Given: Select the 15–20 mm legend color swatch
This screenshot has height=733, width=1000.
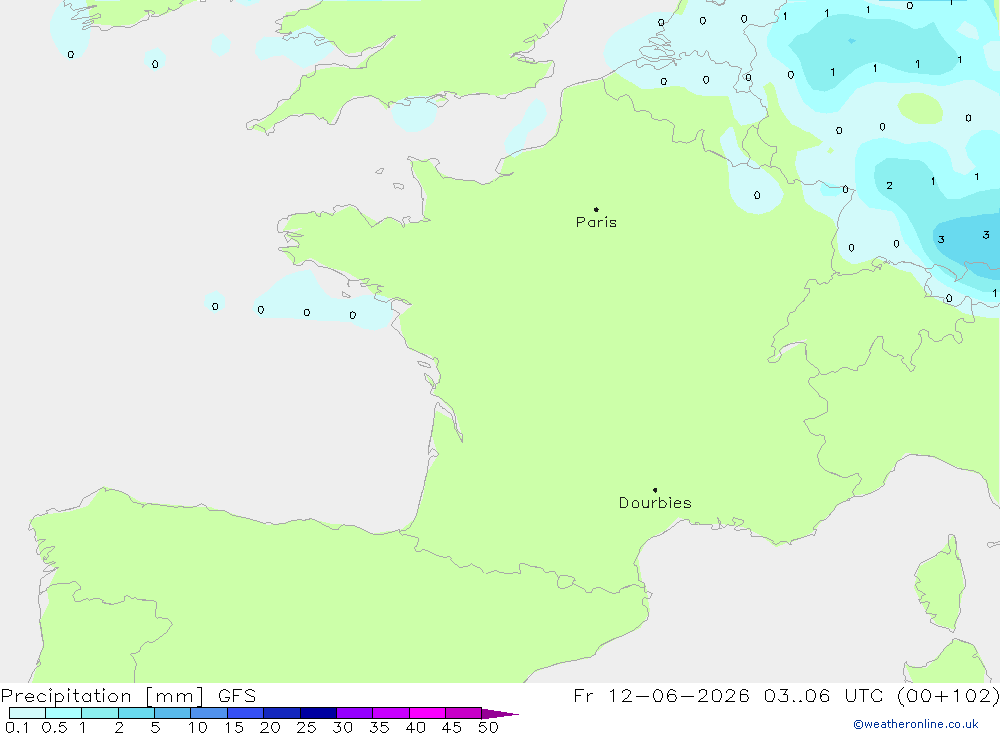Looking at the screenshot, I should coord(246,713).
